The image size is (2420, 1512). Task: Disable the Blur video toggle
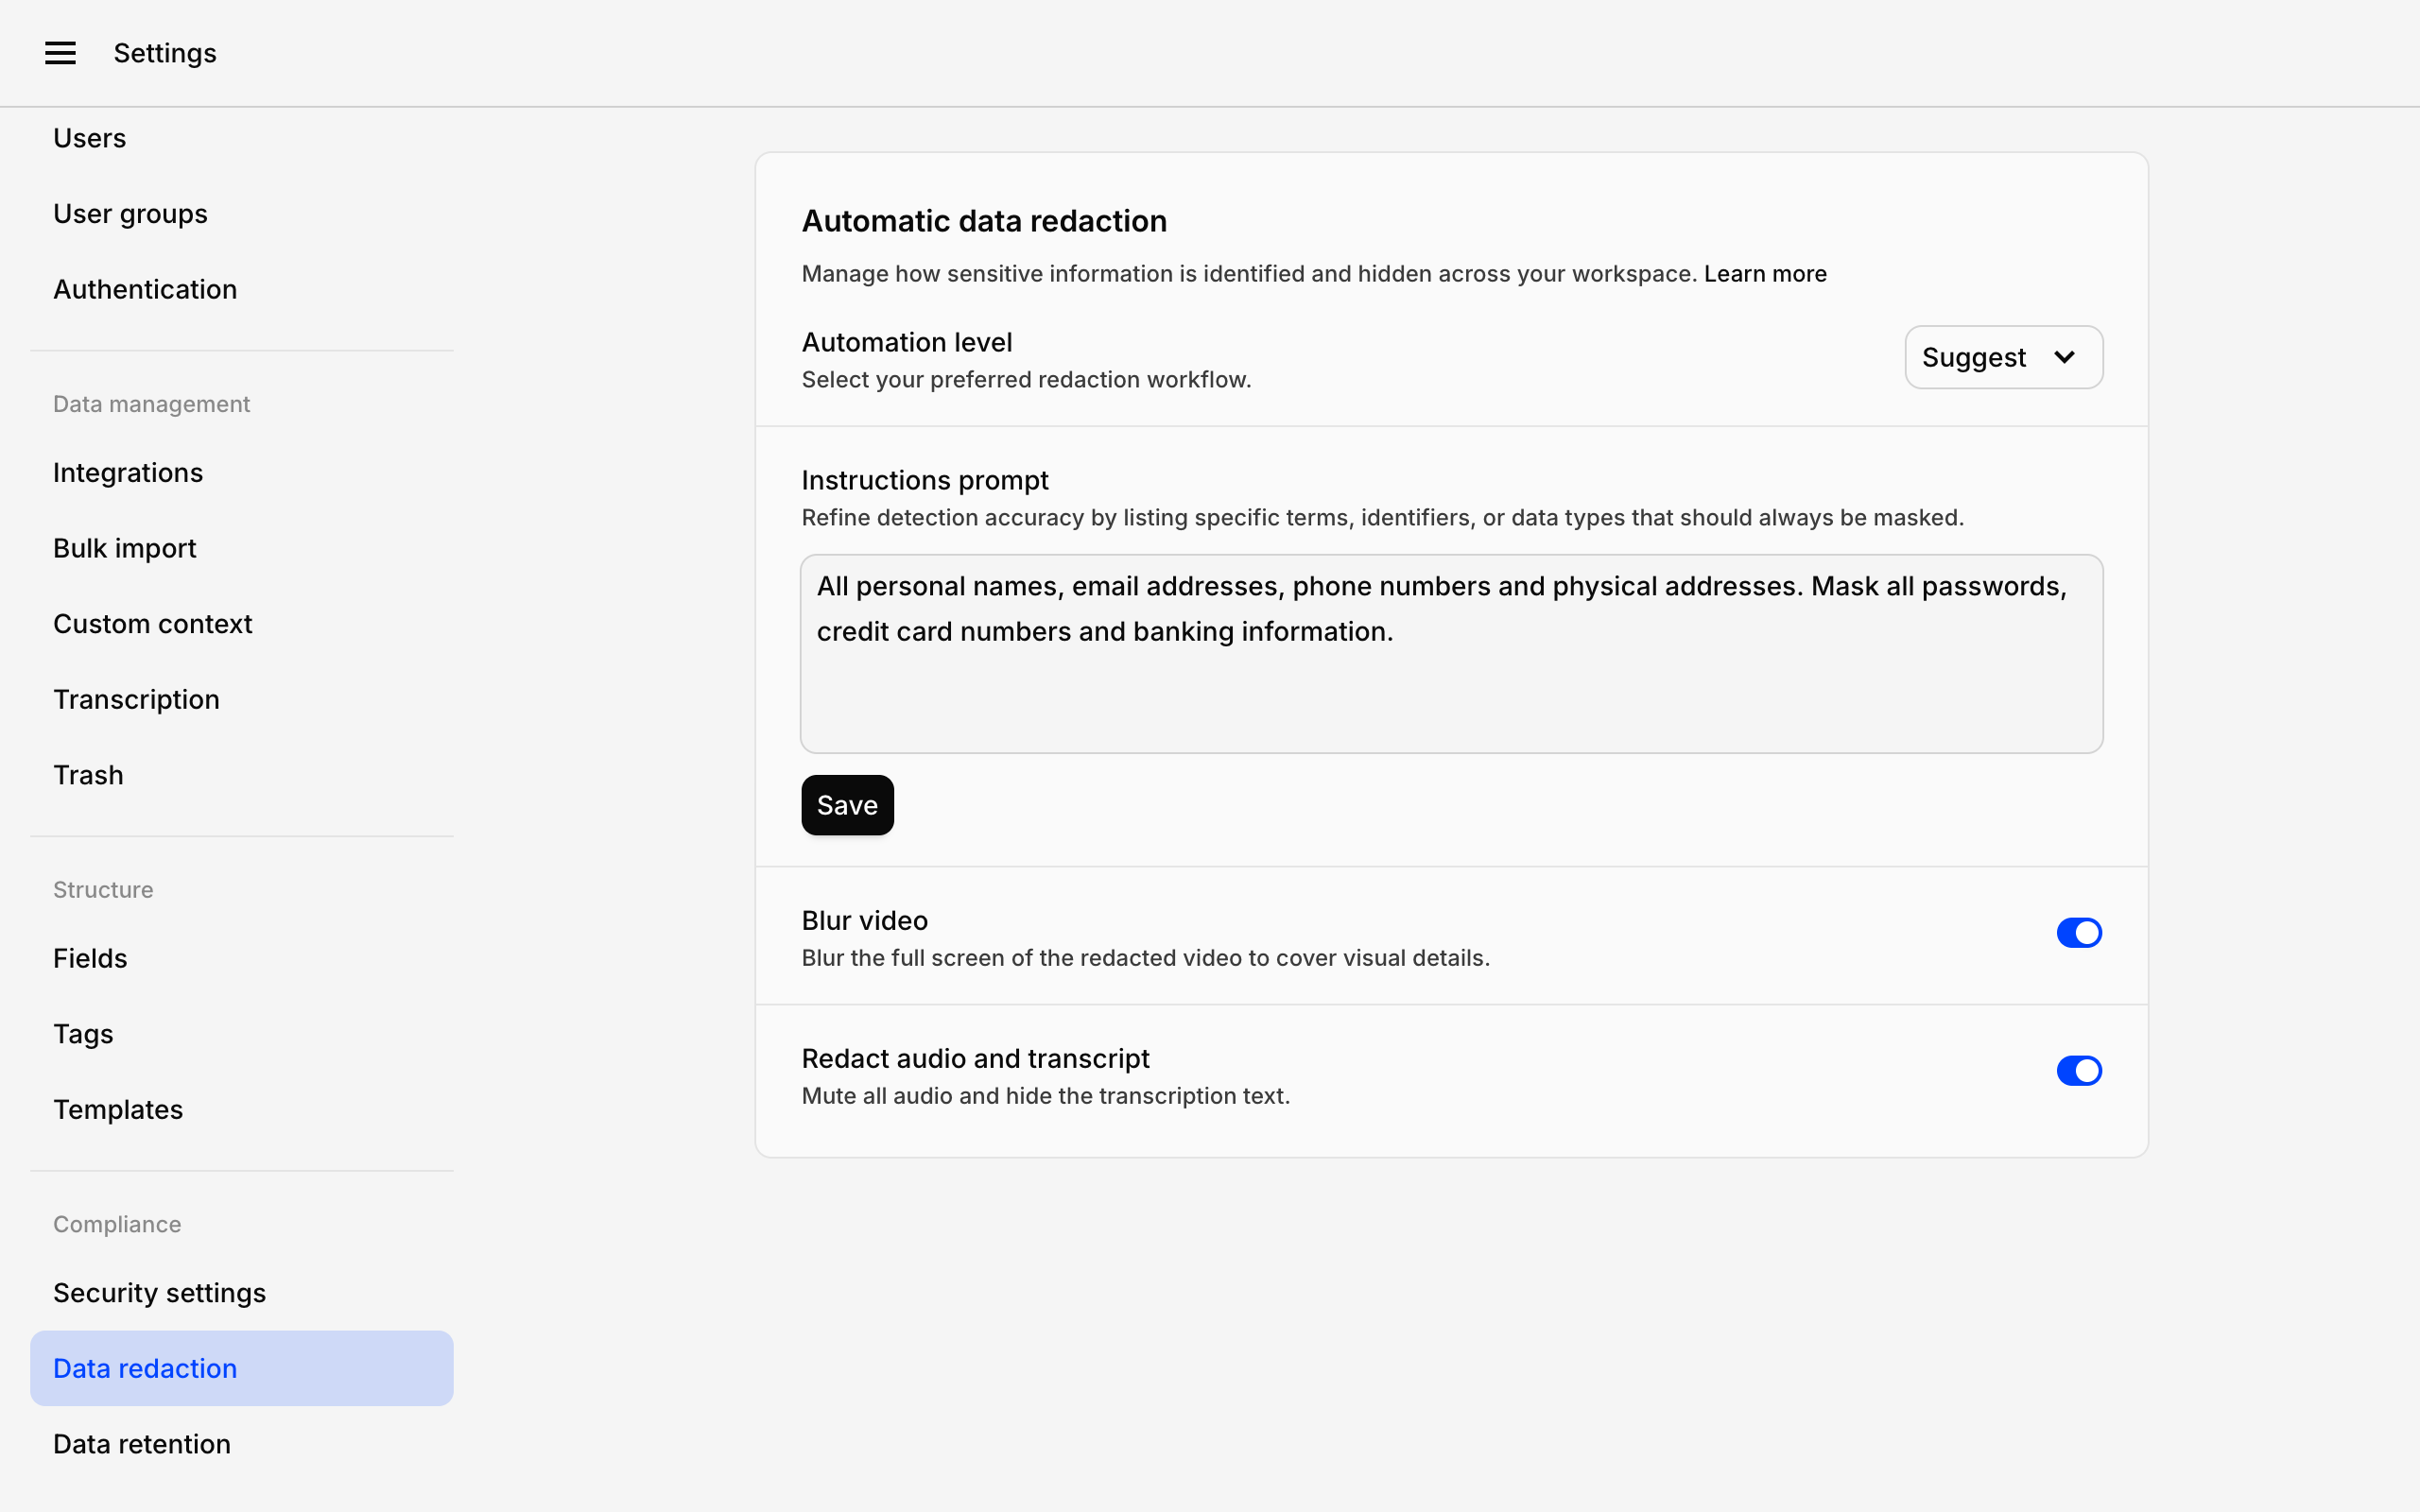coord(2078,932)
